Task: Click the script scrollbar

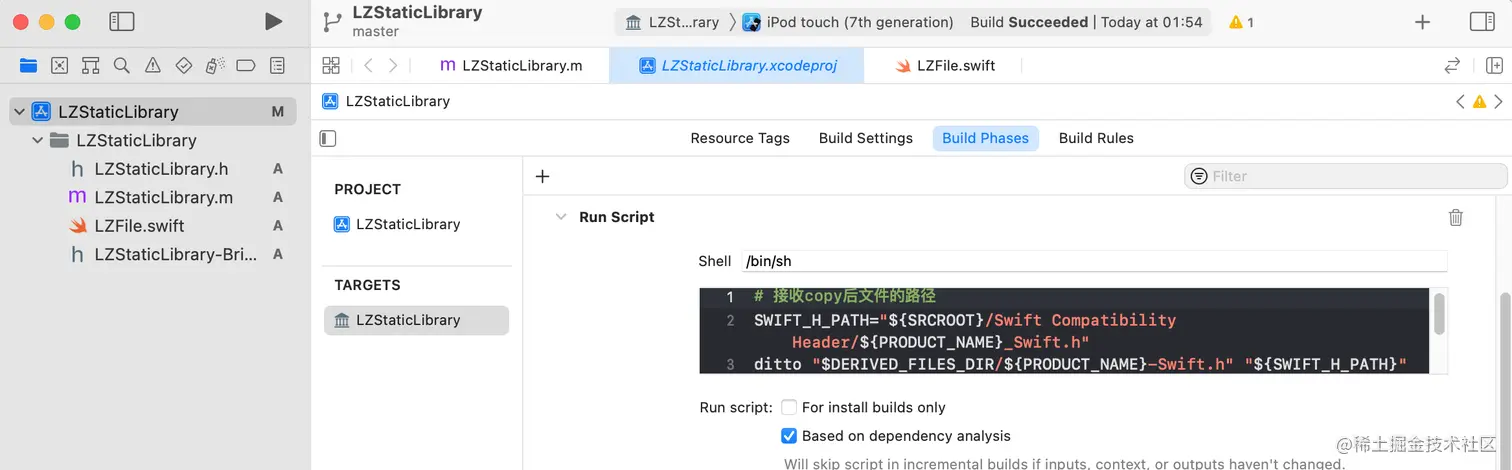Action: tap(1439, 313)
